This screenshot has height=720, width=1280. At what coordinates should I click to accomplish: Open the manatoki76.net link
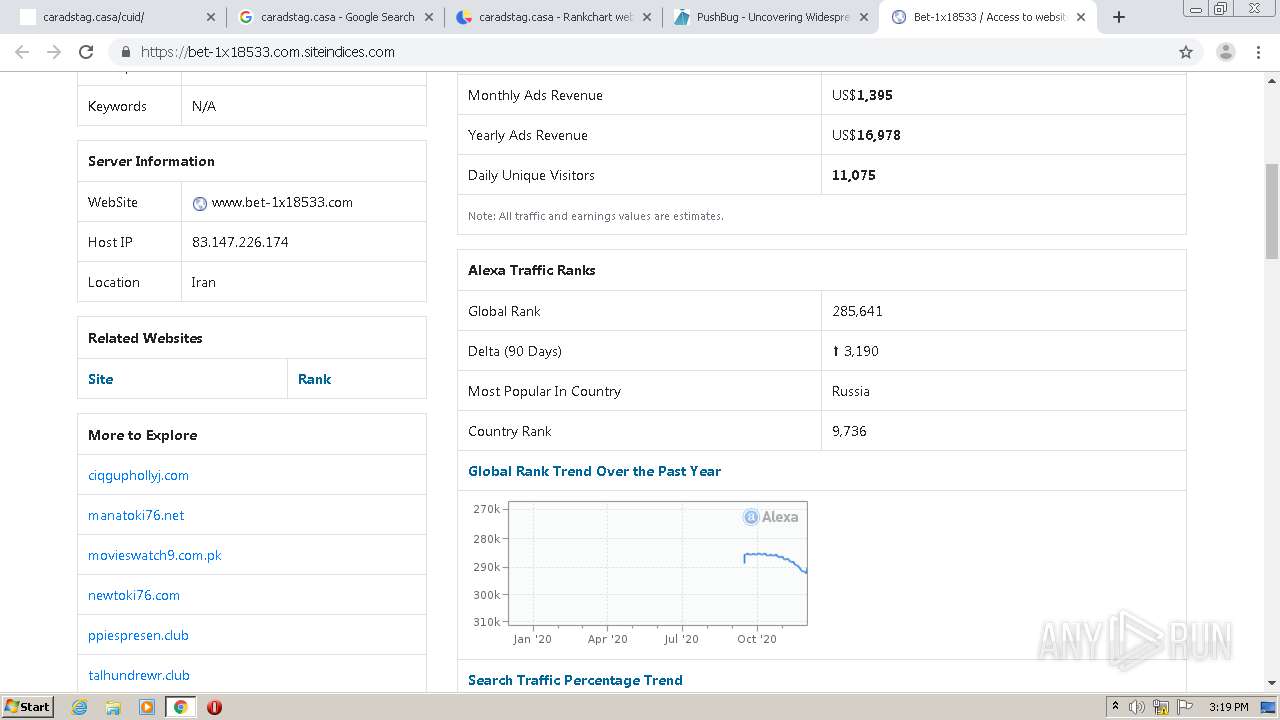[136, 515]
